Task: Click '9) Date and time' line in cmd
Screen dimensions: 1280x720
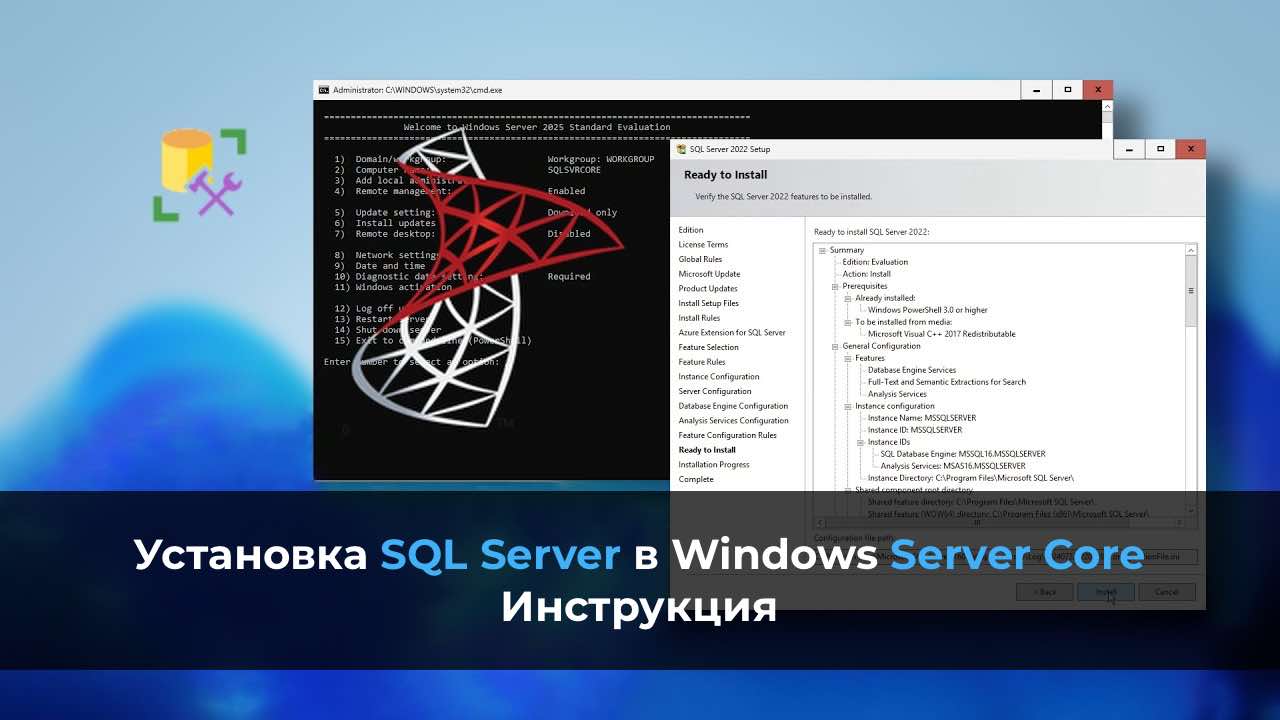Action: point(380,266)
